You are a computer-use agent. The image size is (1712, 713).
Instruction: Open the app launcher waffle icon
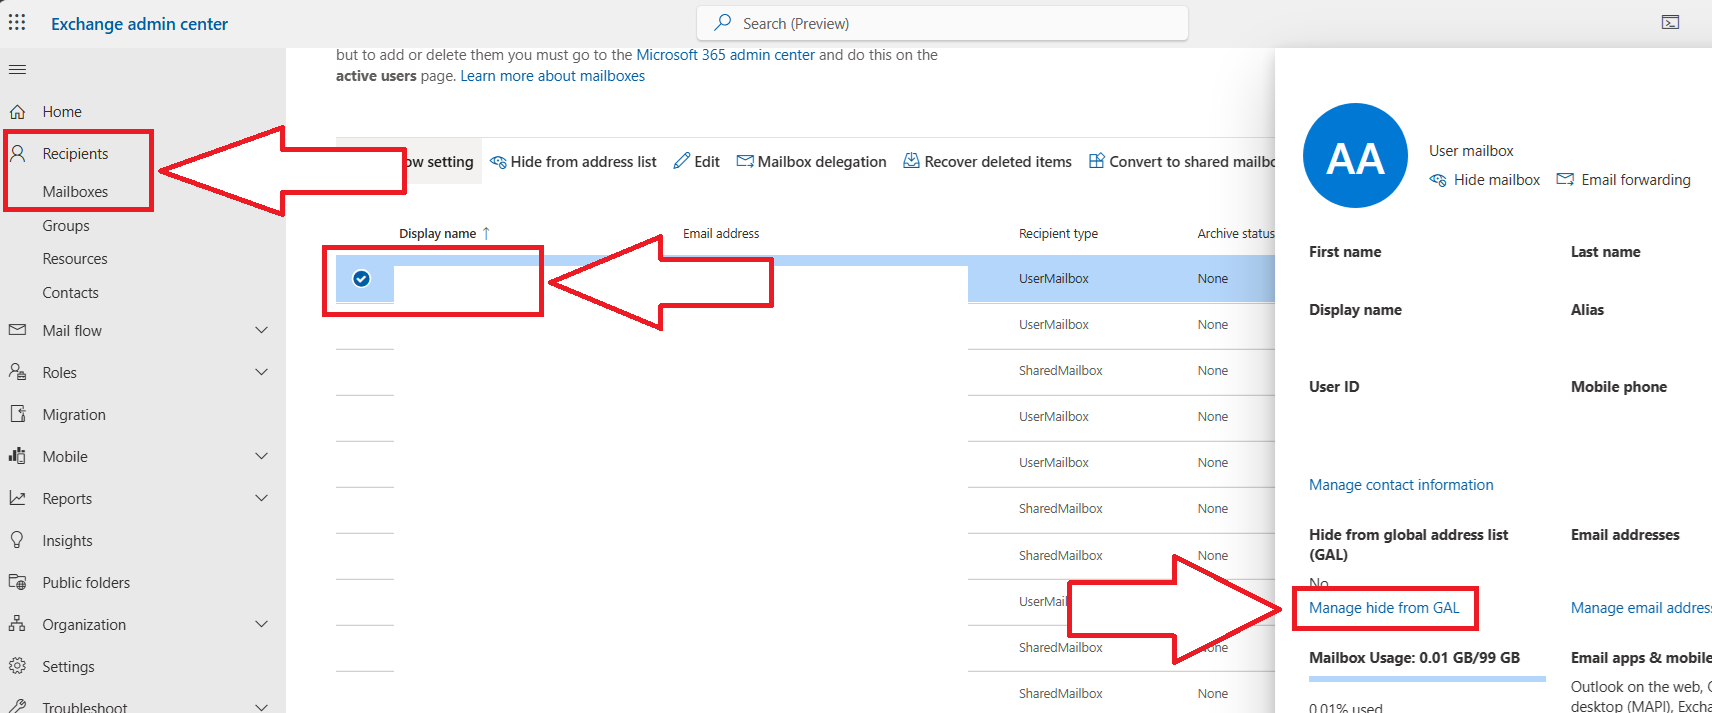(x=17, y=22)
